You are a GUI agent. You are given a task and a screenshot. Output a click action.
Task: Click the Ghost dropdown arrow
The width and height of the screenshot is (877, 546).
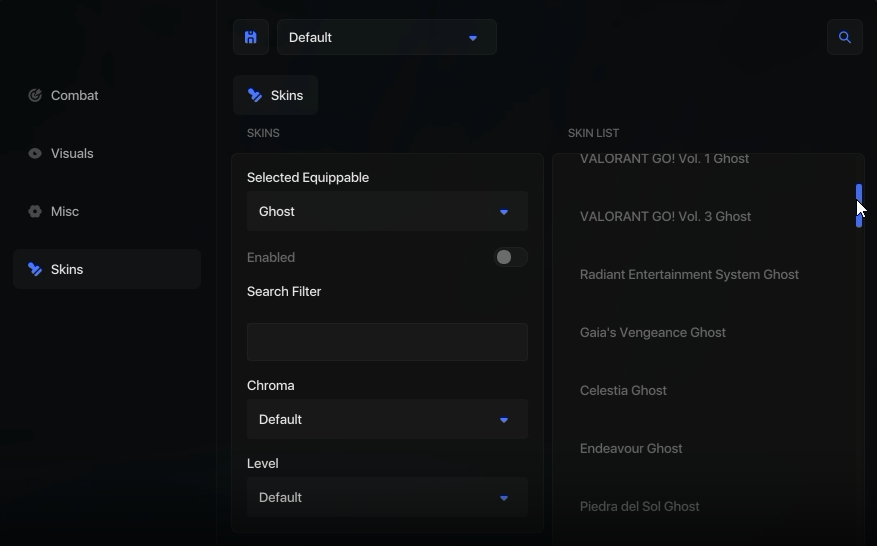[x=504, y=212]
